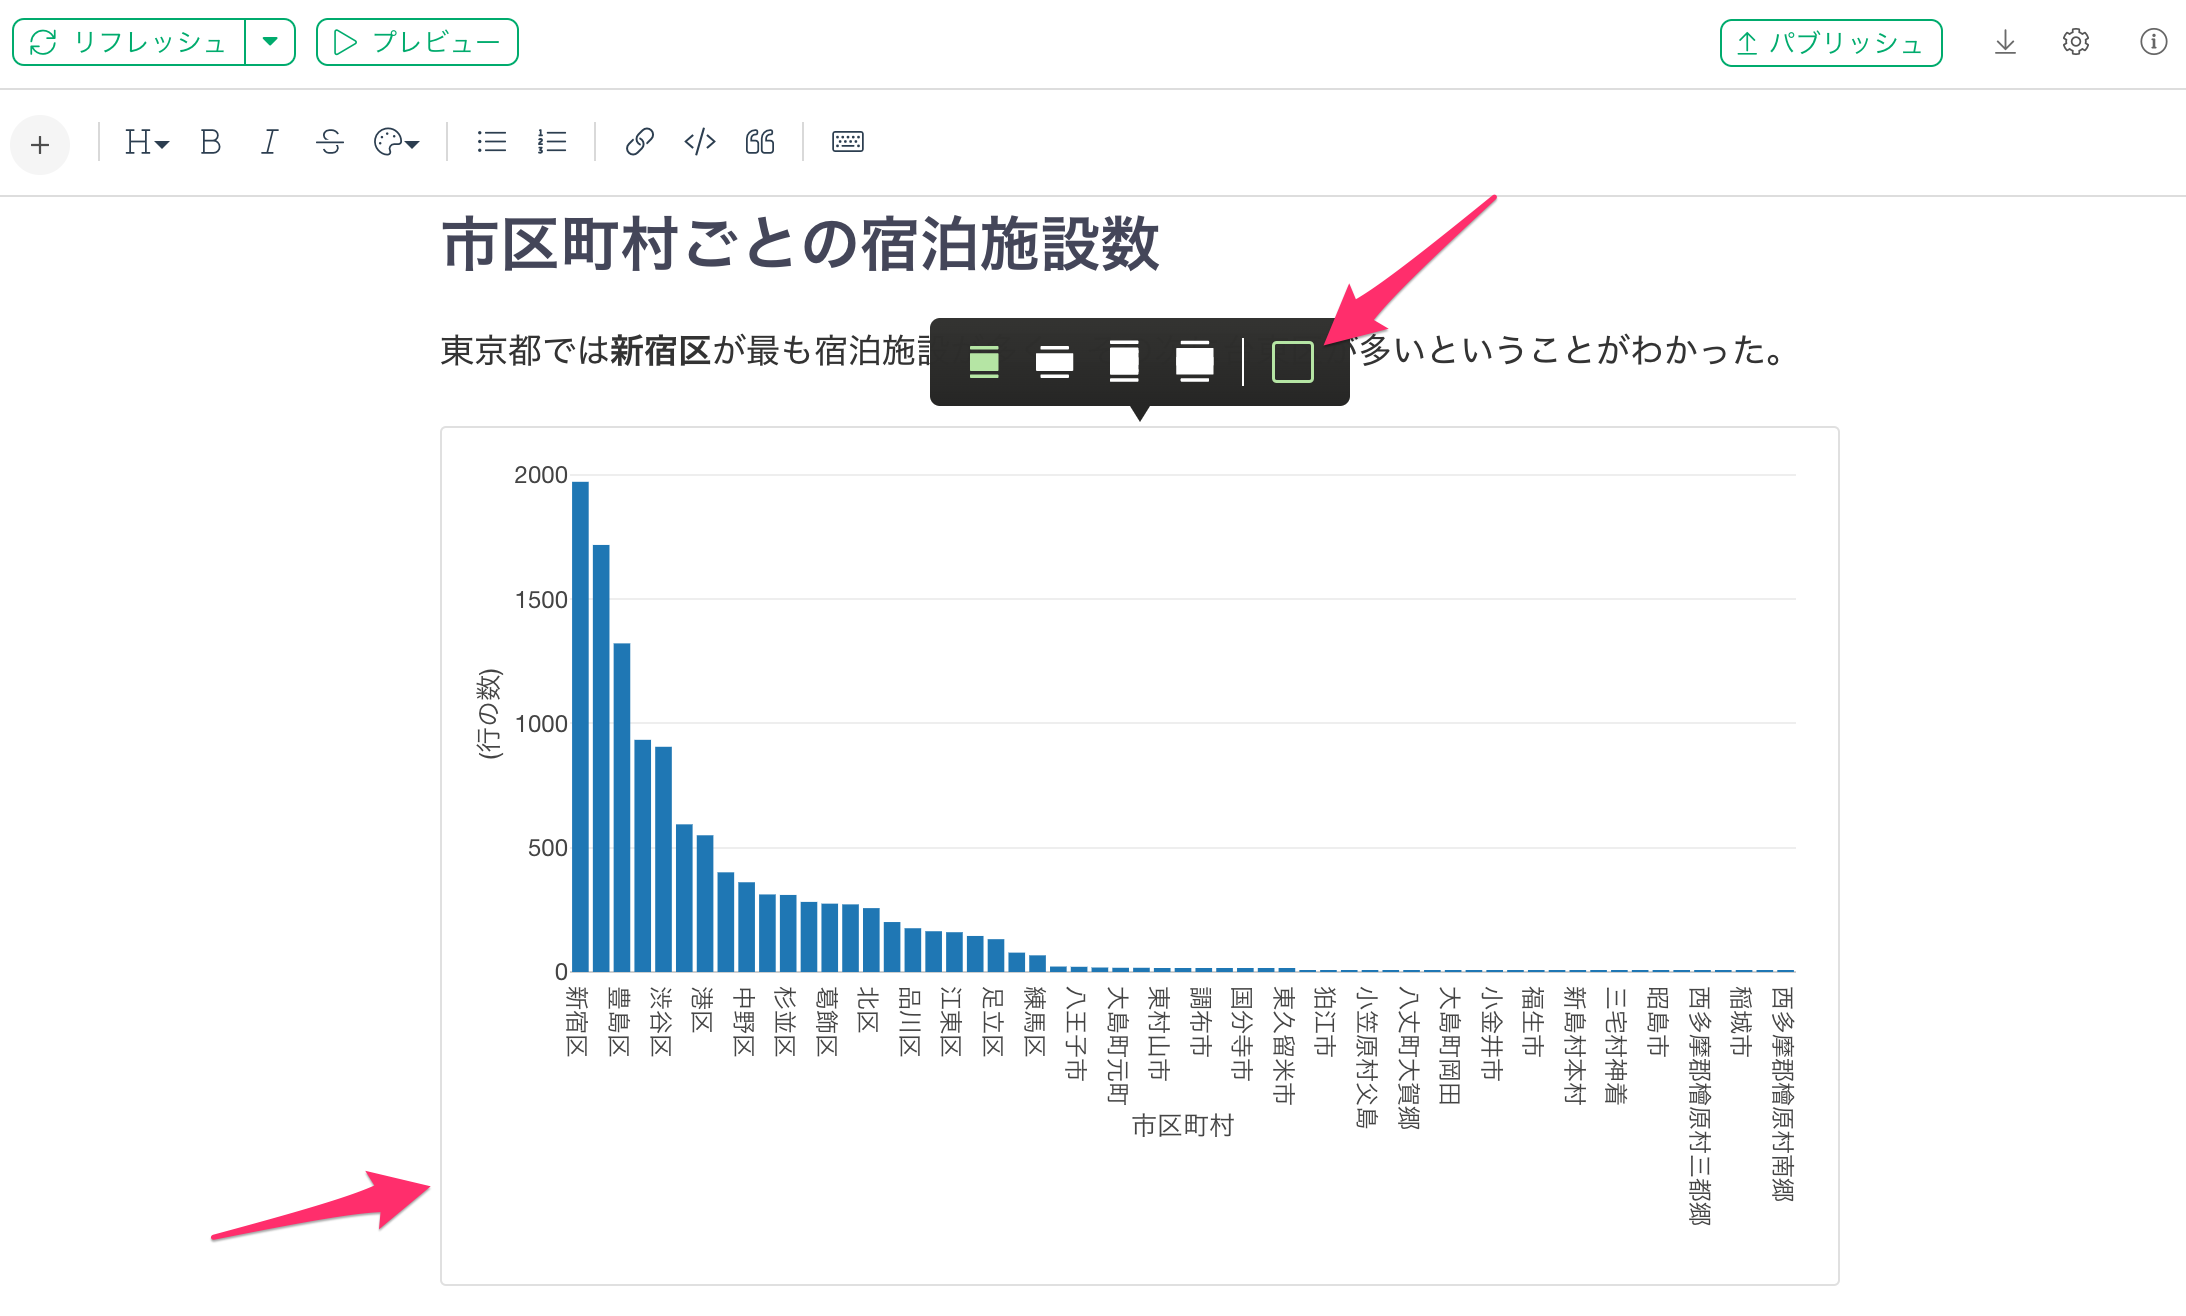Image resolution: width=2186 pixels, height=1316 pixels.
Task: Select the large chart layout option
Action: [x=1194, y=361]
